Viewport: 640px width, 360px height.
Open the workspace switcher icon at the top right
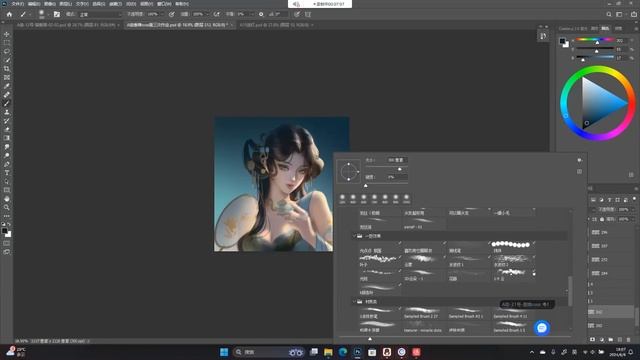tap(620, 14)
